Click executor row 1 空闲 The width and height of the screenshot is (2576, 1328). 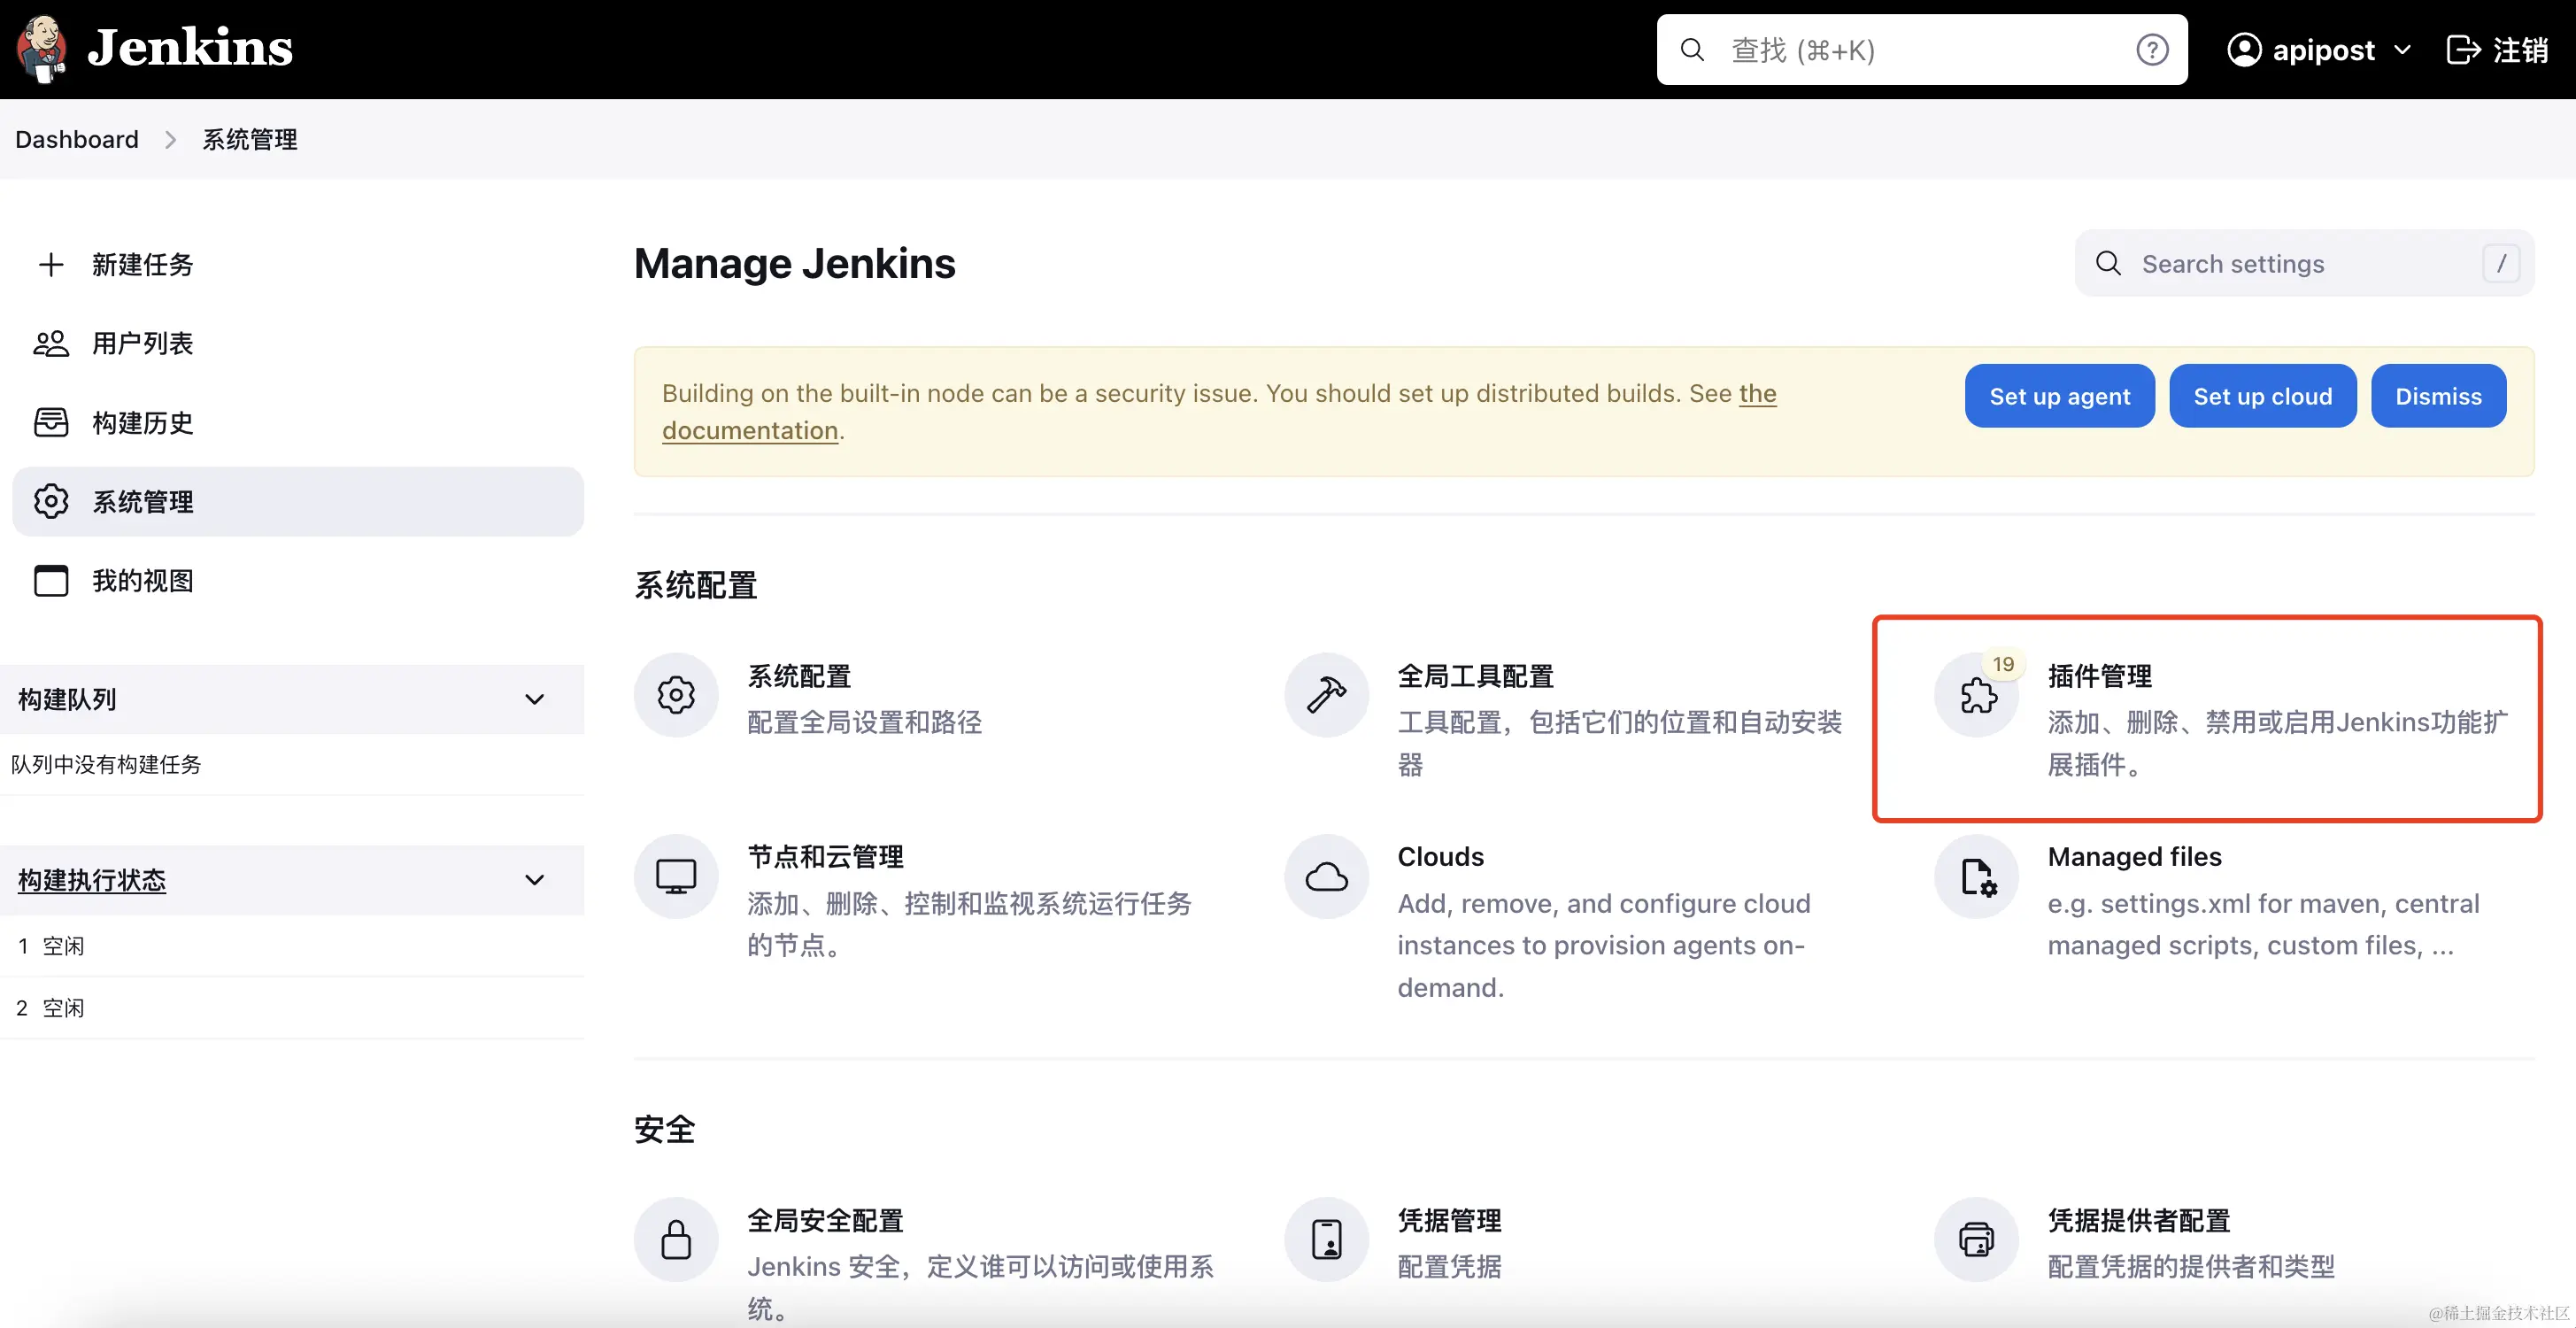click(292, 946)
